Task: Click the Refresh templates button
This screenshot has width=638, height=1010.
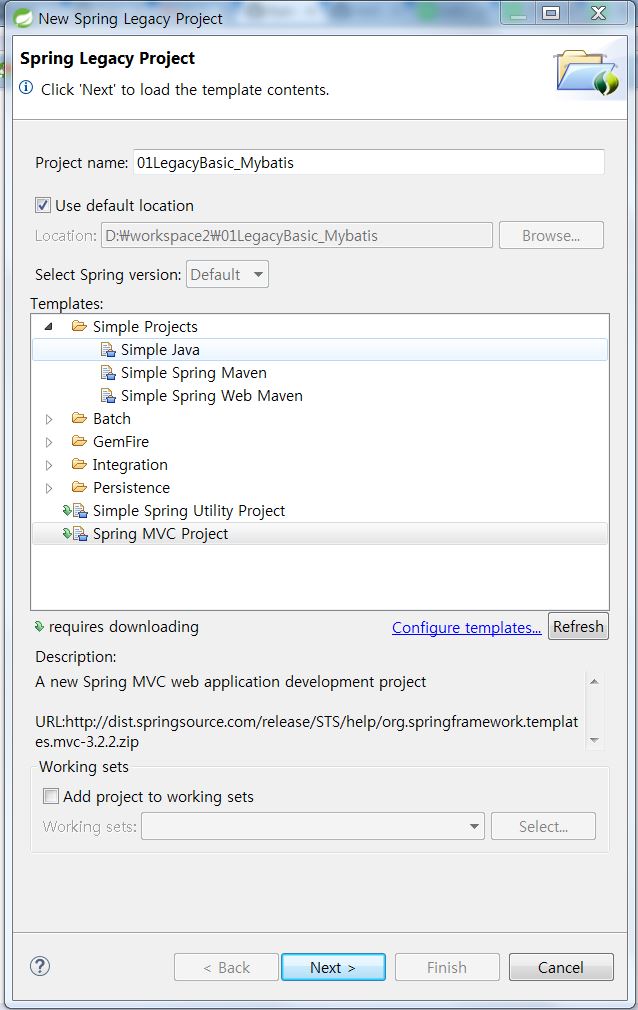Action: 578,626
